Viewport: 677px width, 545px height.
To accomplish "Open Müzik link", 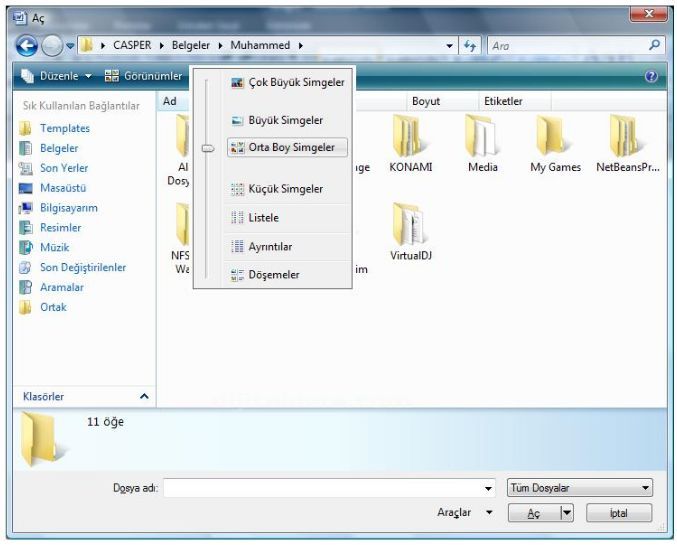I will [54, 247].
